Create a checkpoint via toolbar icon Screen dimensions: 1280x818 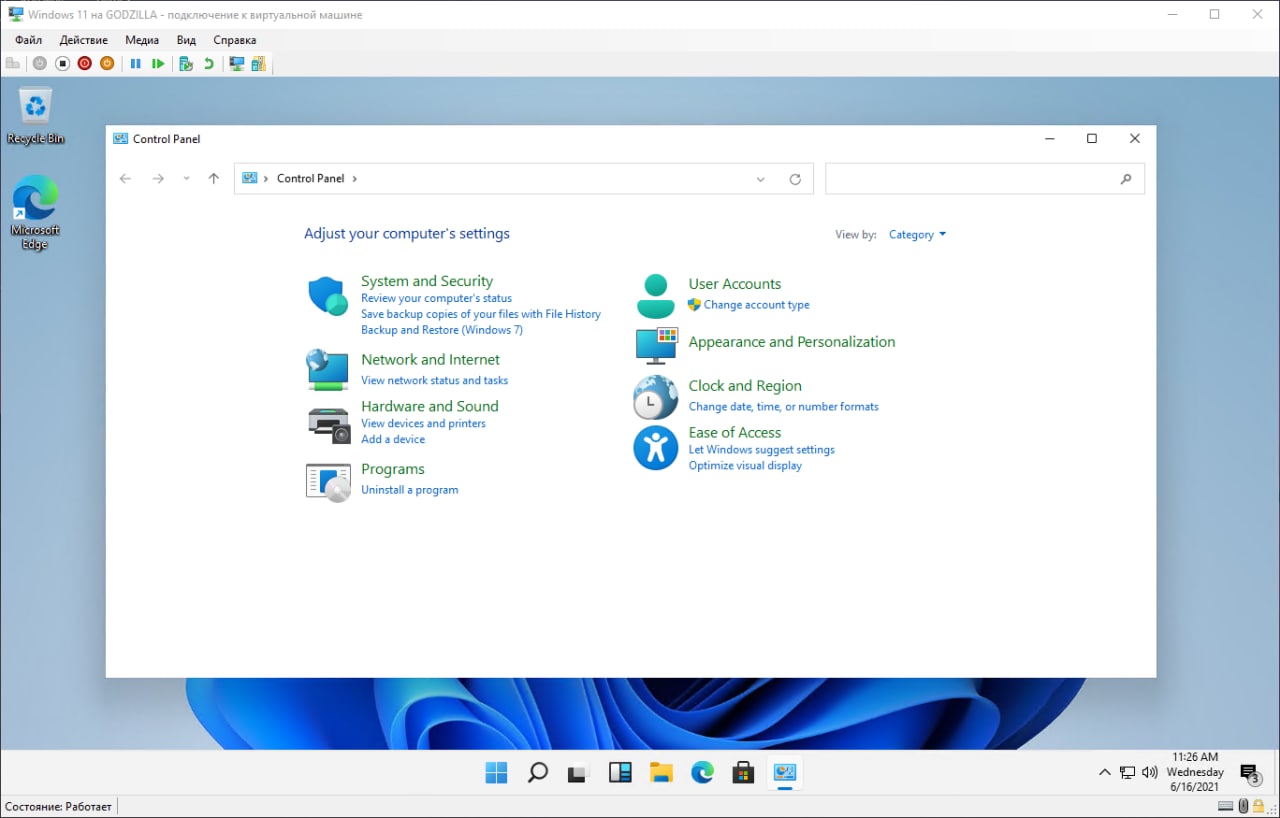click(x=186, y=63)
